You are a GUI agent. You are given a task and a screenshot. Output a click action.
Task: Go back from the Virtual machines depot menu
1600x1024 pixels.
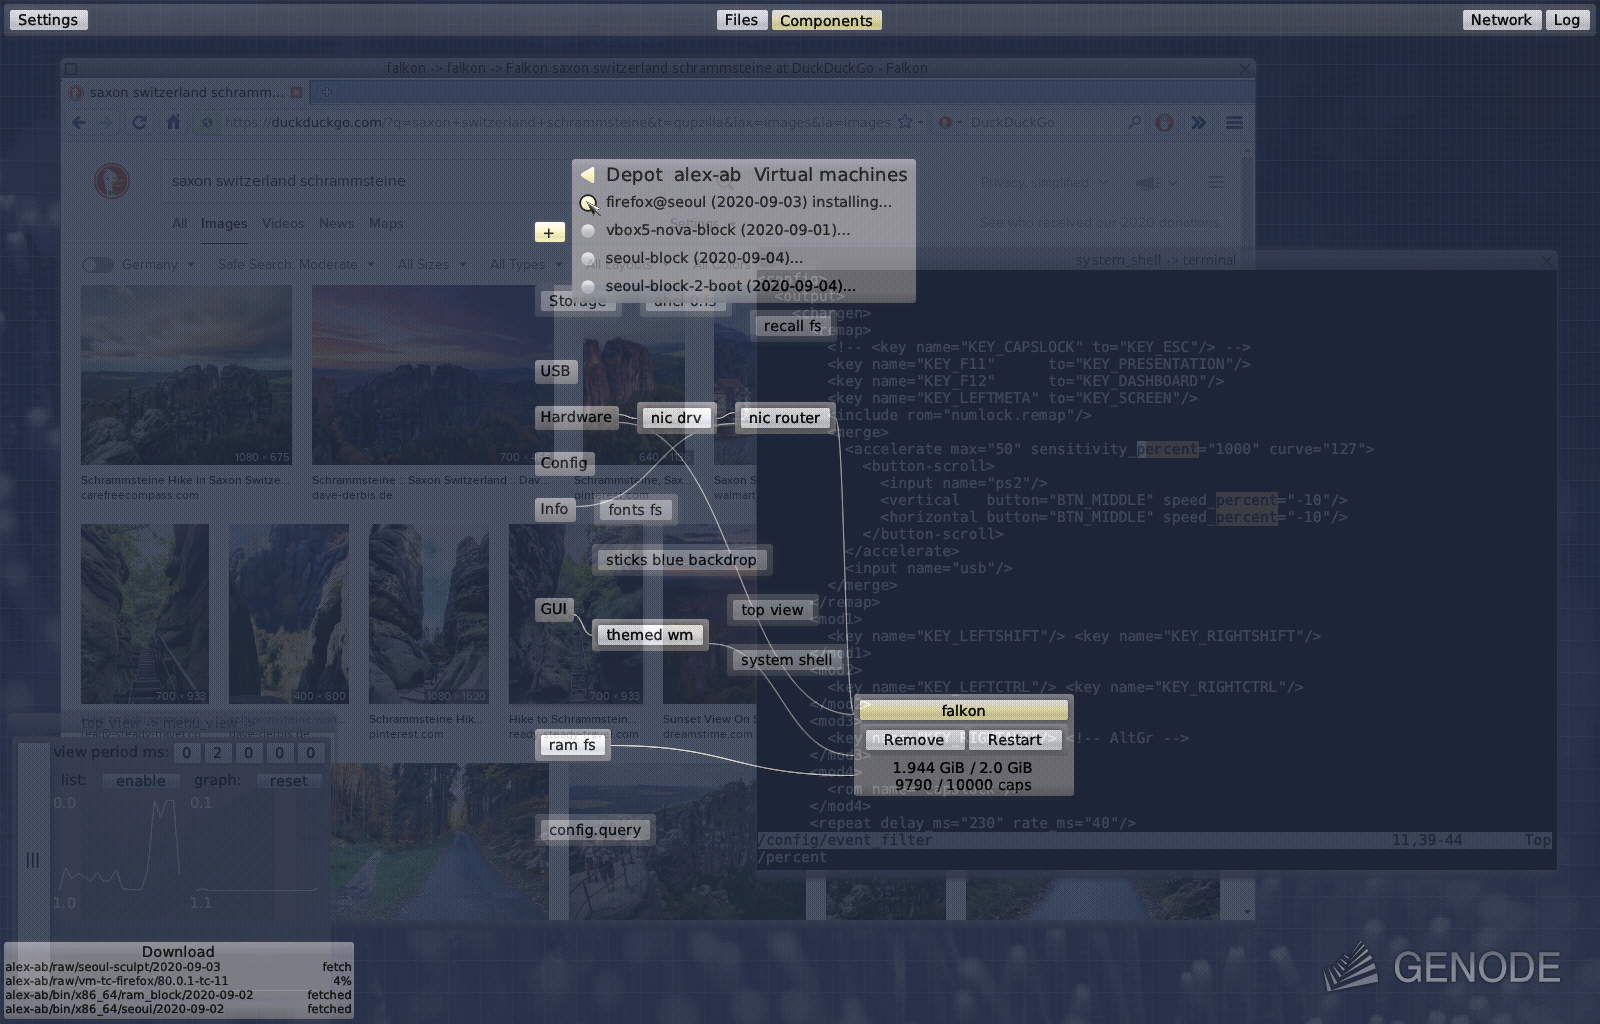point(588,175)
